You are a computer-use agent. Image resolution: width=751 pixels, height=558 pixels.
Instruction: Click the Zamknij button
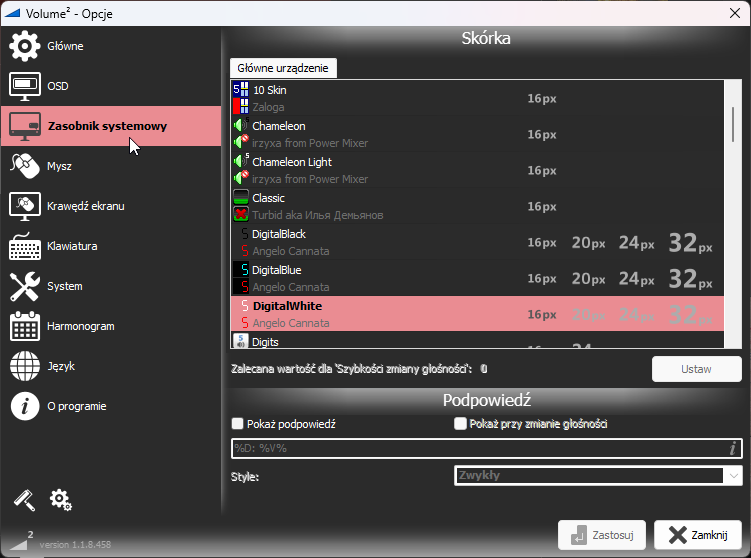click(x=698, y=535)
